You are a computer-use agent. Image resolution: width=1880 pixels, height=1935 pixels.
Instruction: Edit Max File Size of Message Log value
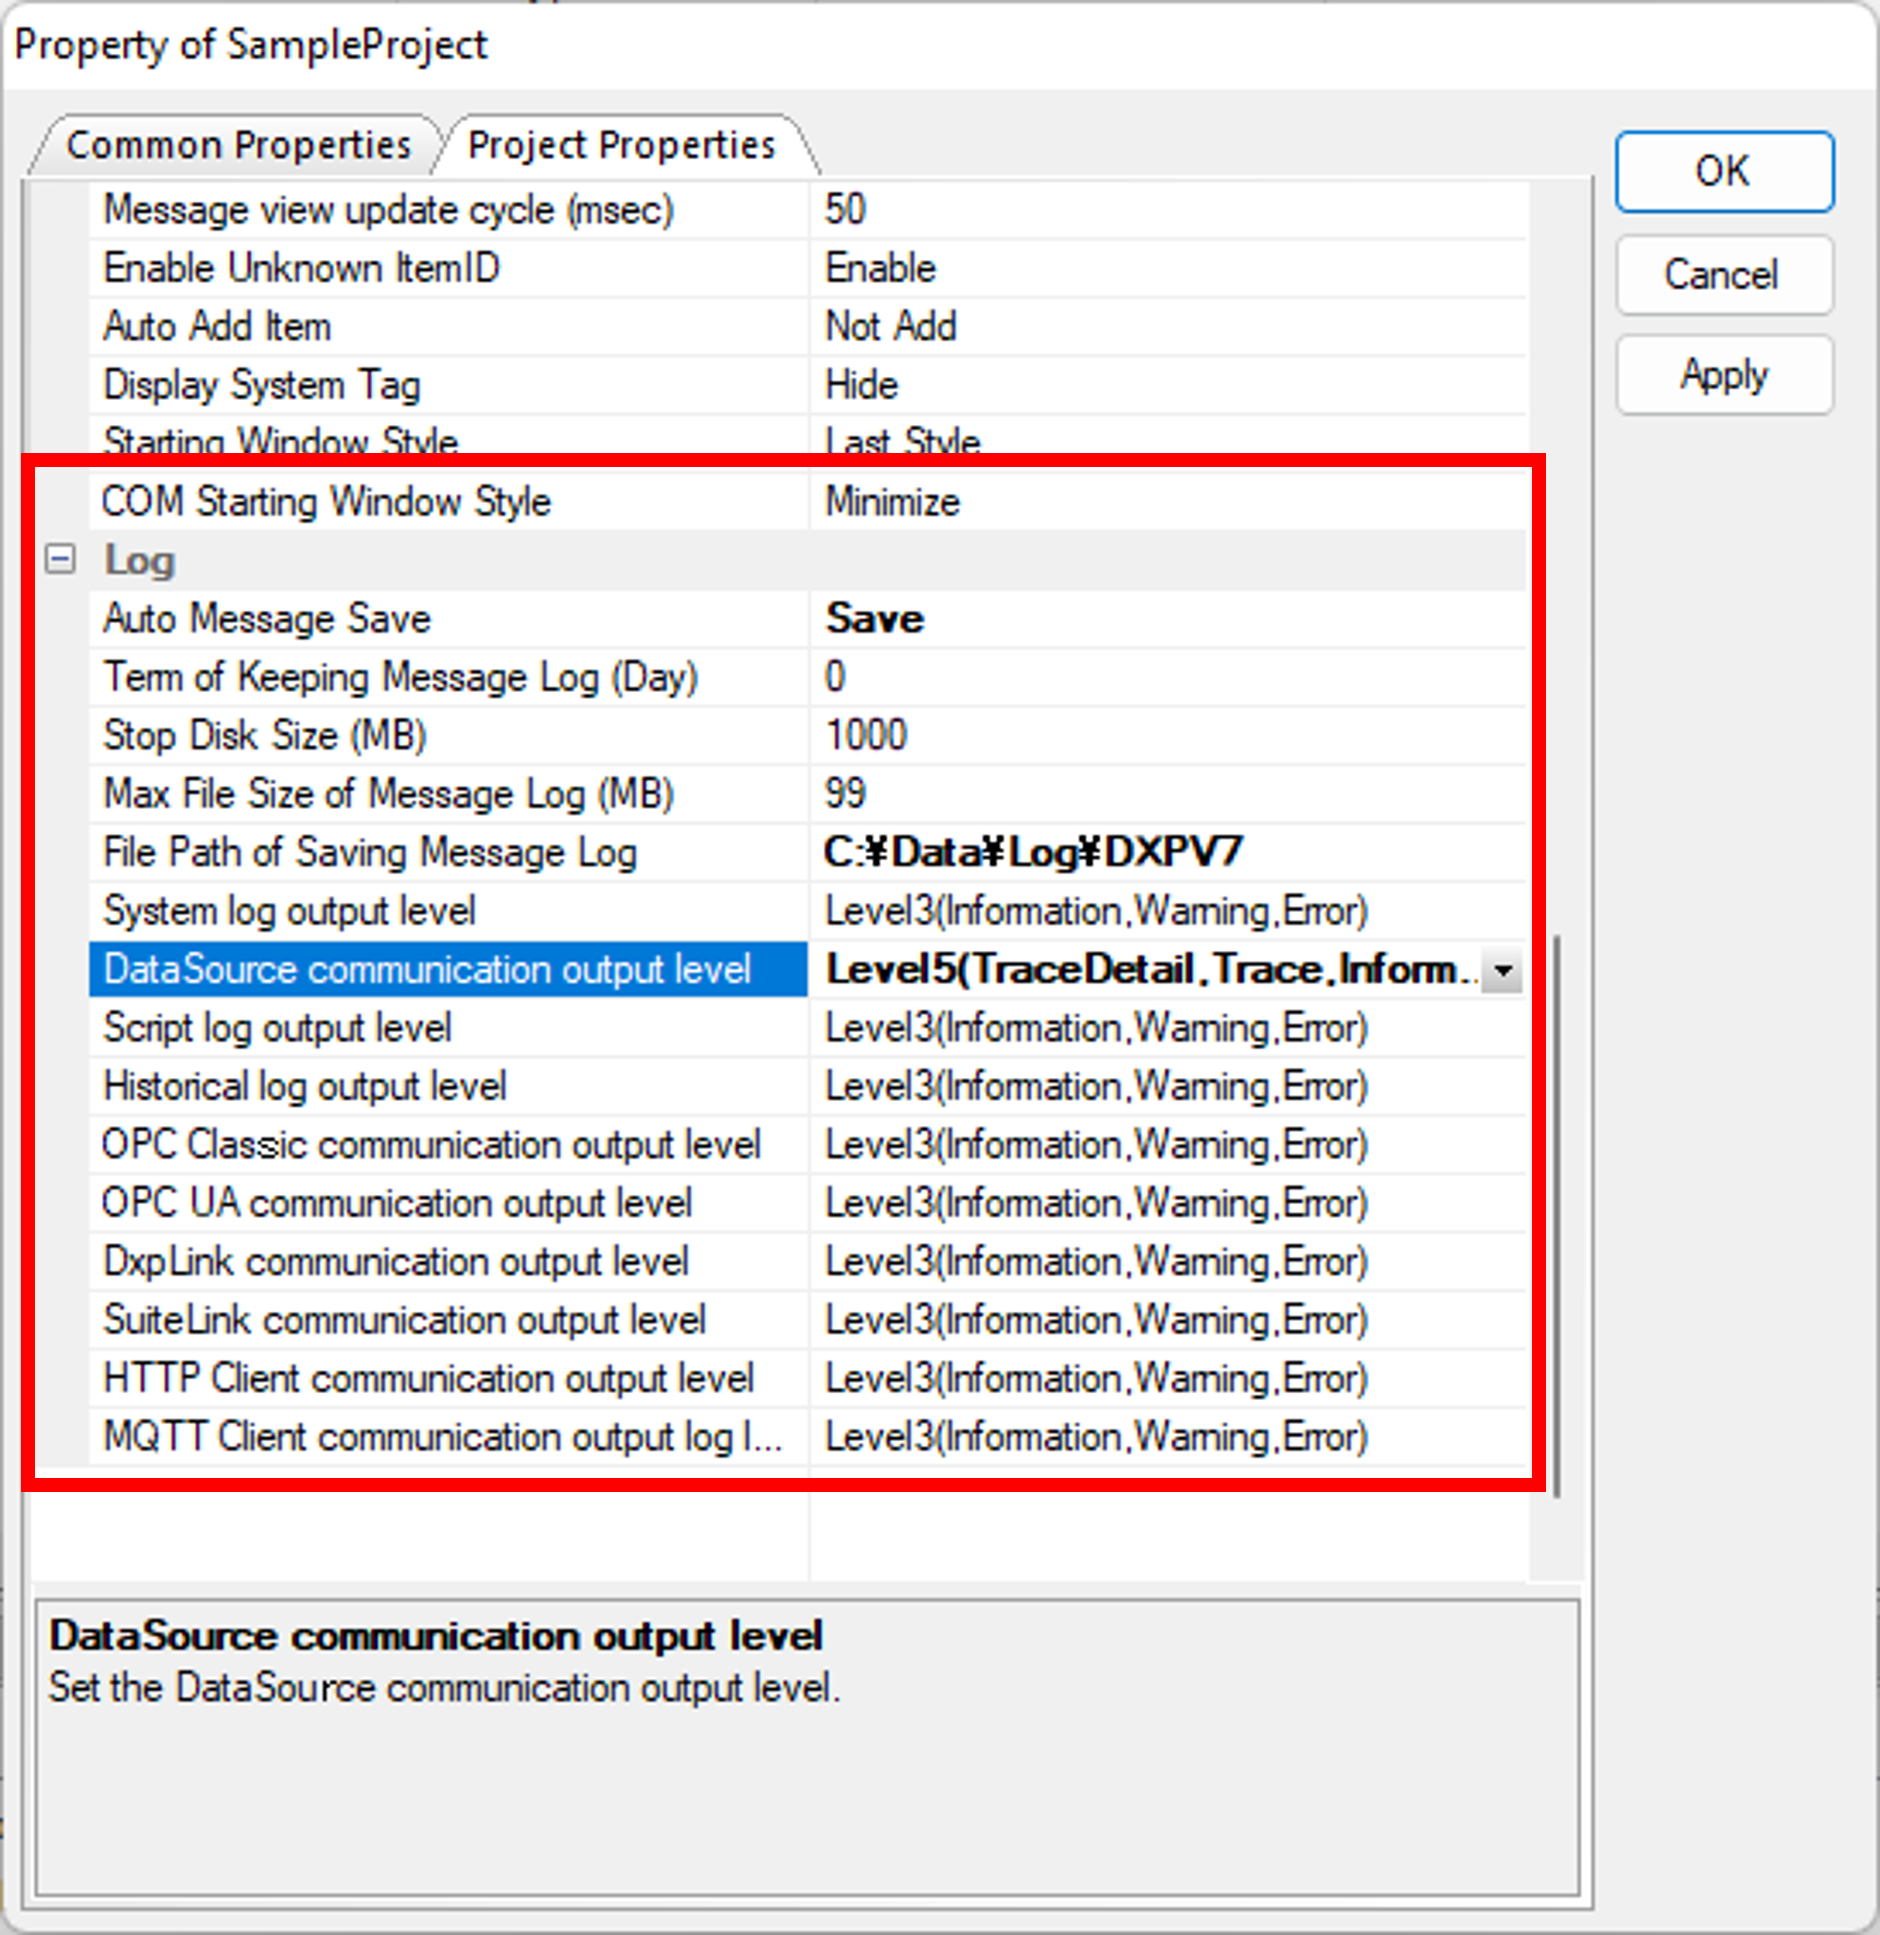coord(1165,794)
